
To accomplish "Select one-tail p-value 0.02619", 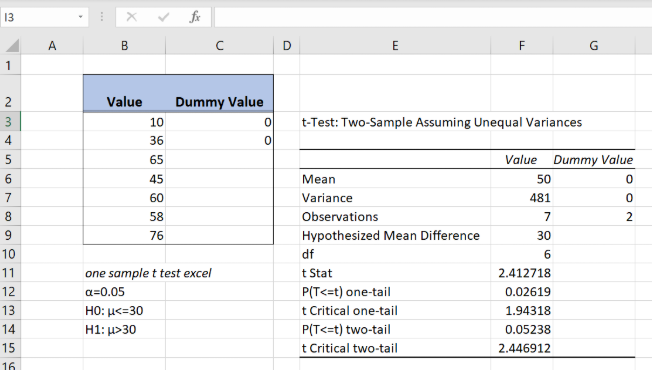I will pos(522,292).
